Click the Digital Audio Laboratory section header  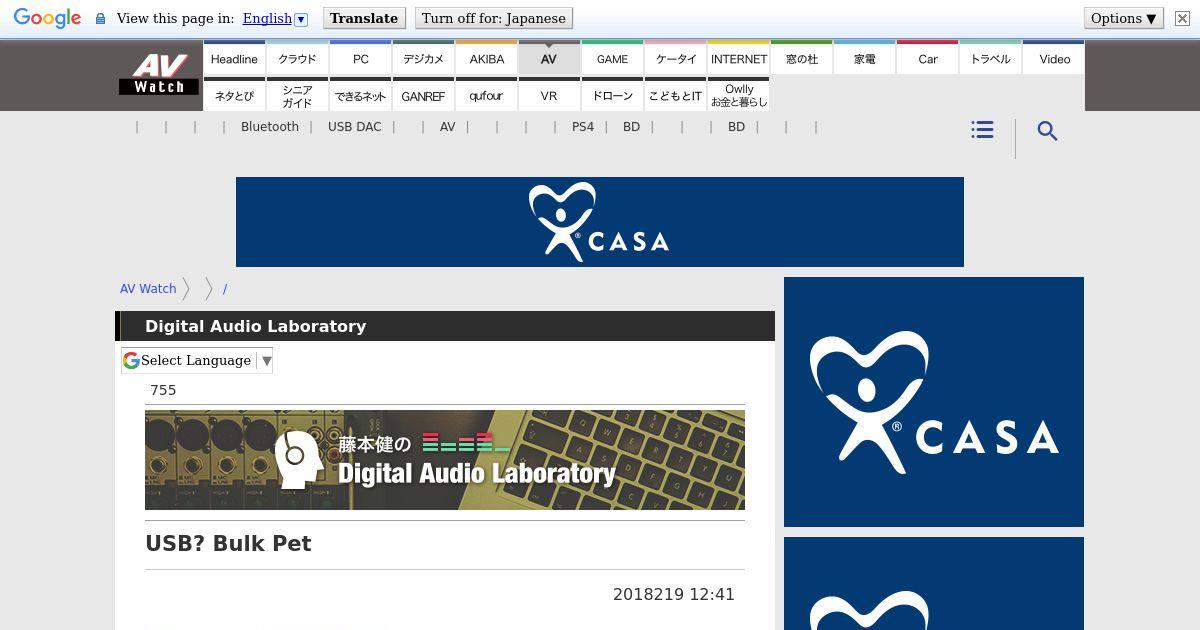pyautogui.click(x=445, y=326)
